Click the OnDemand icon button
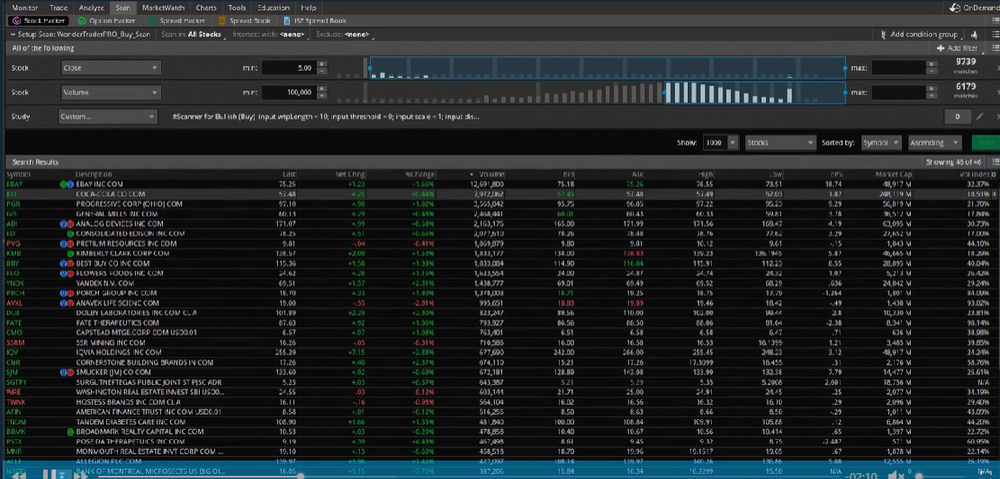This screenshot has width=1000, height=479. [x=955, y=8]
